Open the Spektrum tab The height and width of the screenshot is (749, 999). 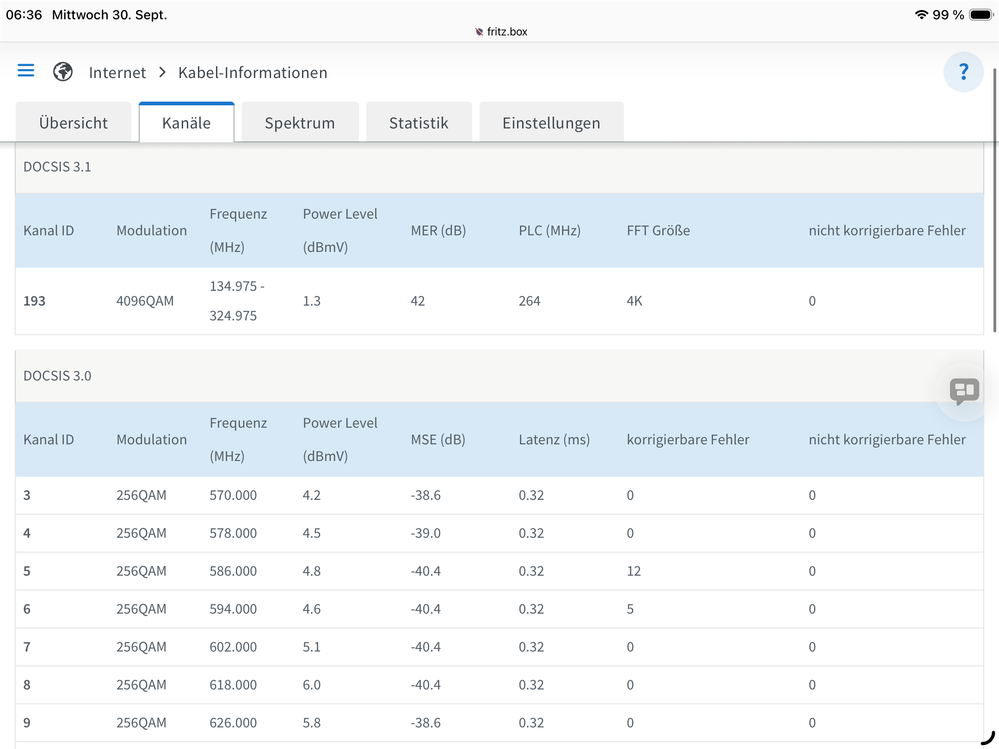click(x=300, y=122)
